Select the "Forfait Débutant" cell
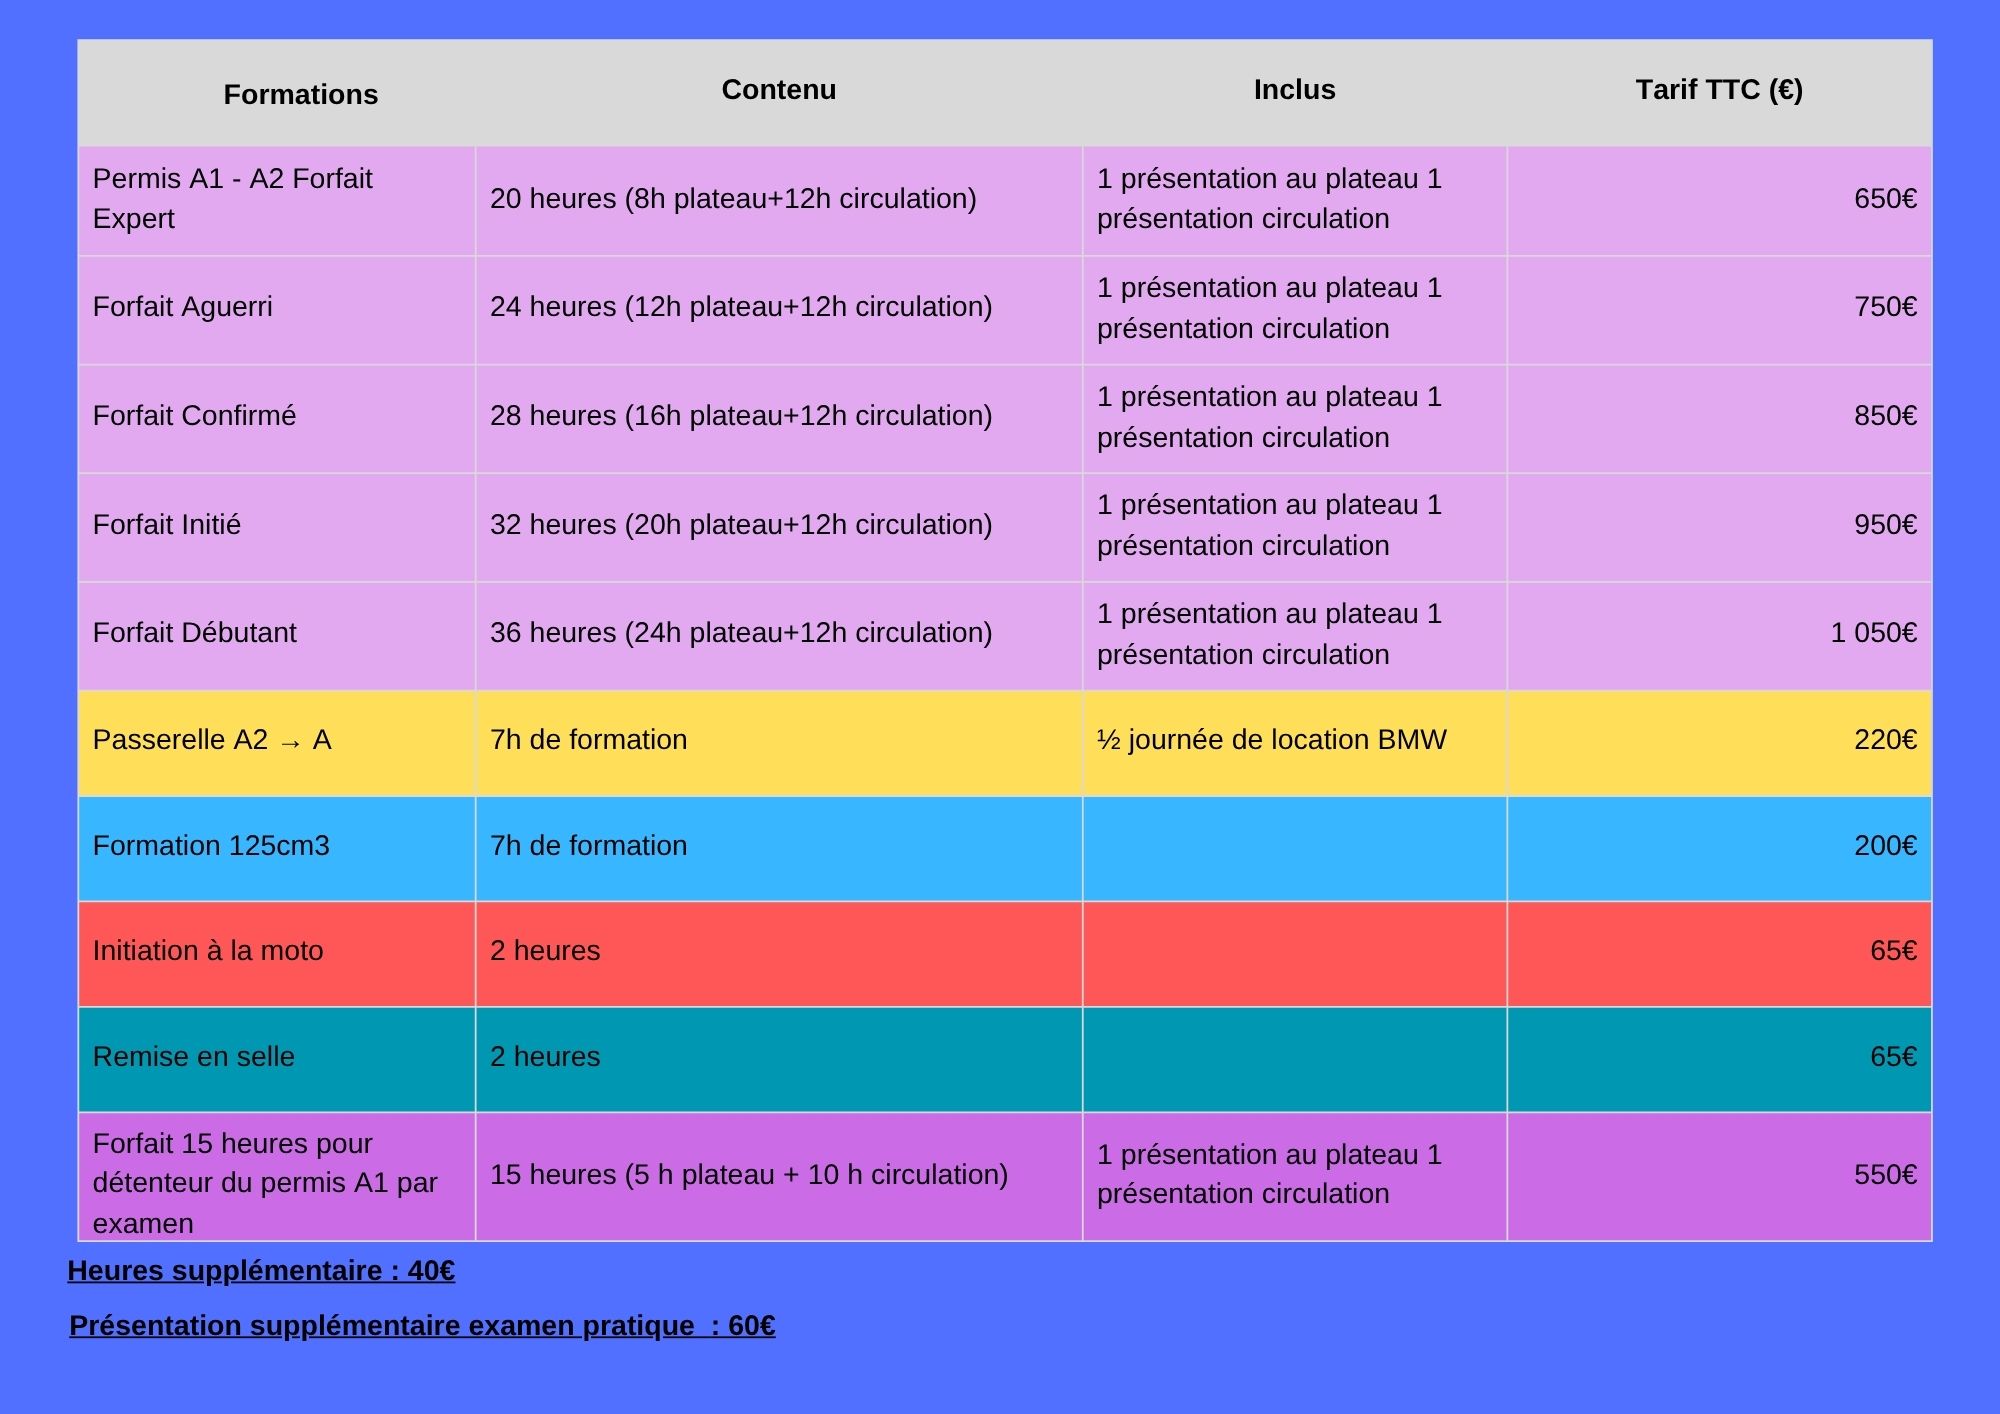2000x1414 pixels. click(x=277, y=635)
